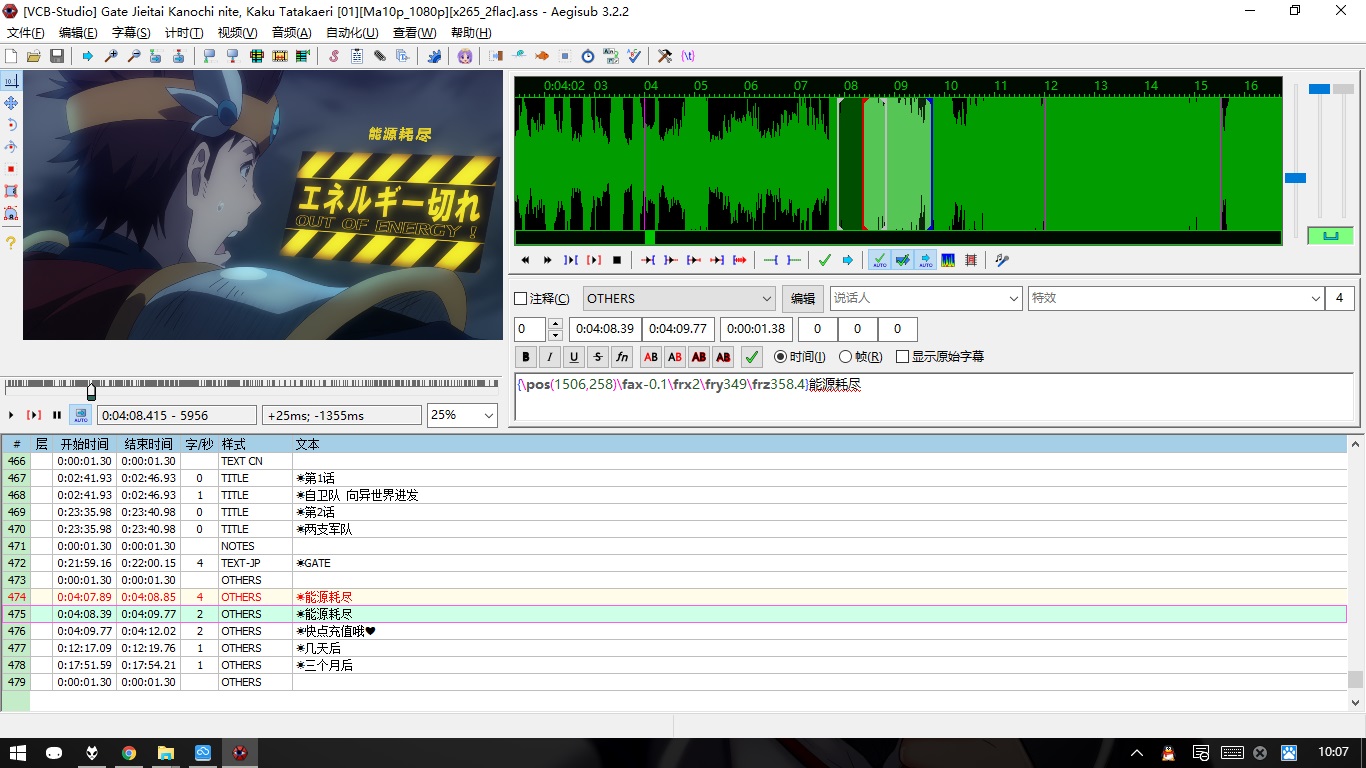Open the Automation manager gear icon
This screenshot has height=768, width=1366.
click(434, 56)
